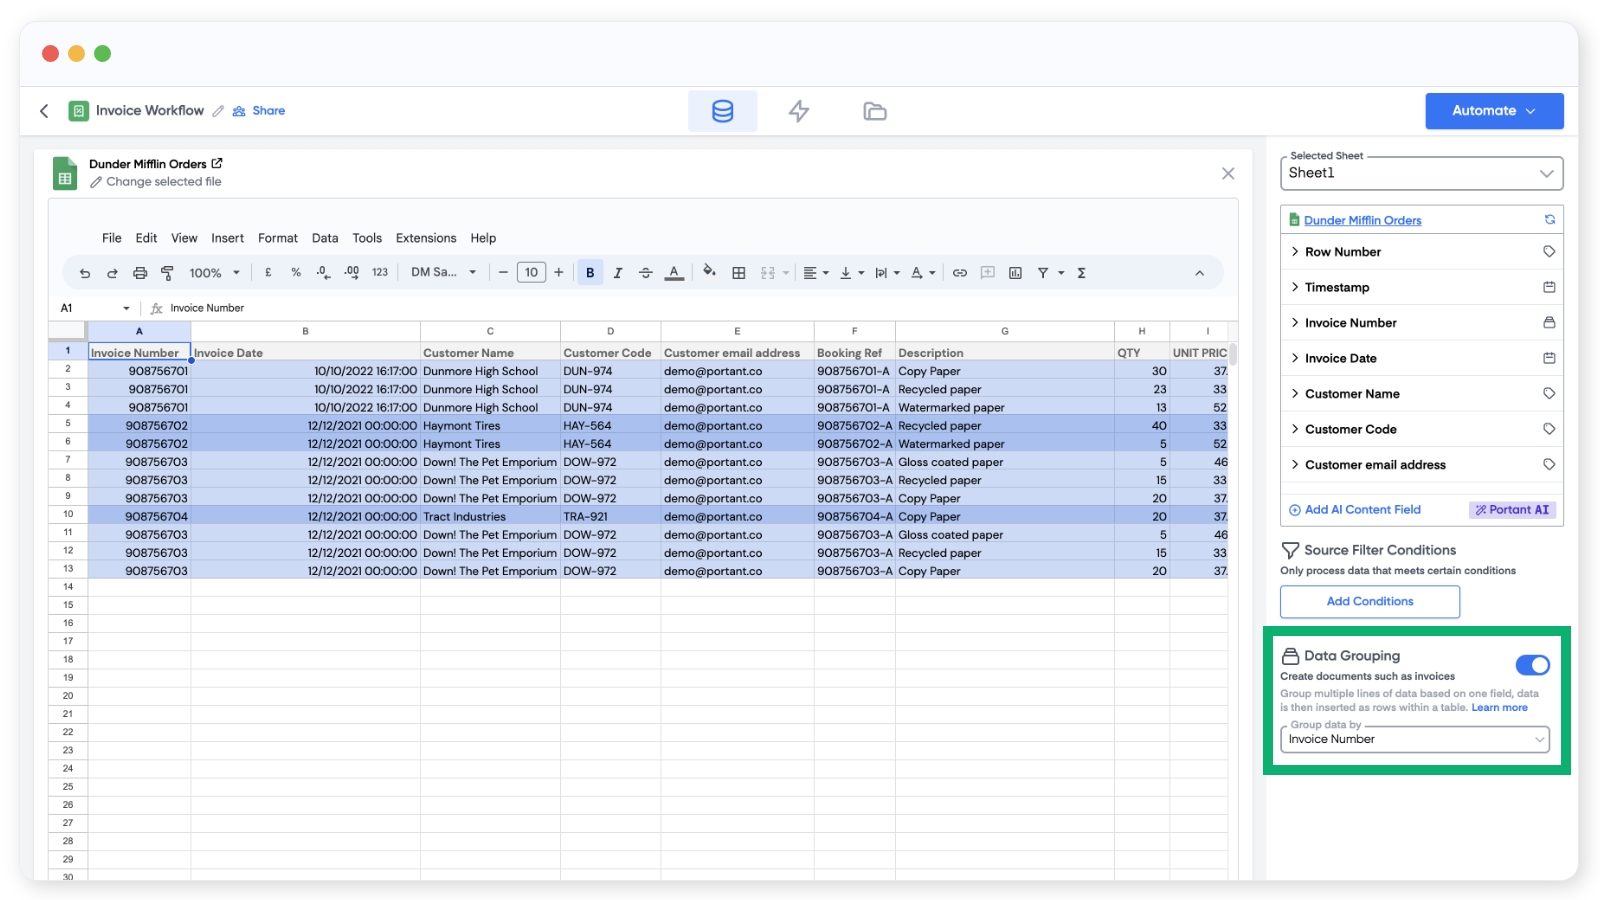
Task: Click the insert link icon
Action: tap(960, 273)
